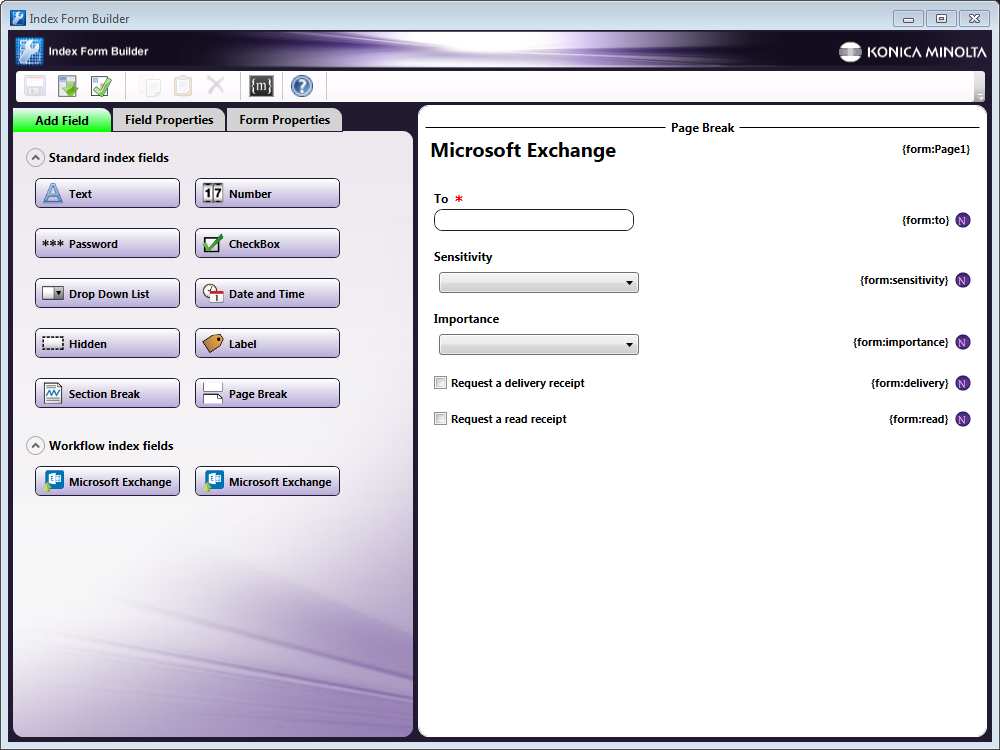Open the Form Properties tab
The height and width of the screenshot is (750, 1000).
(x=284, y=120)
